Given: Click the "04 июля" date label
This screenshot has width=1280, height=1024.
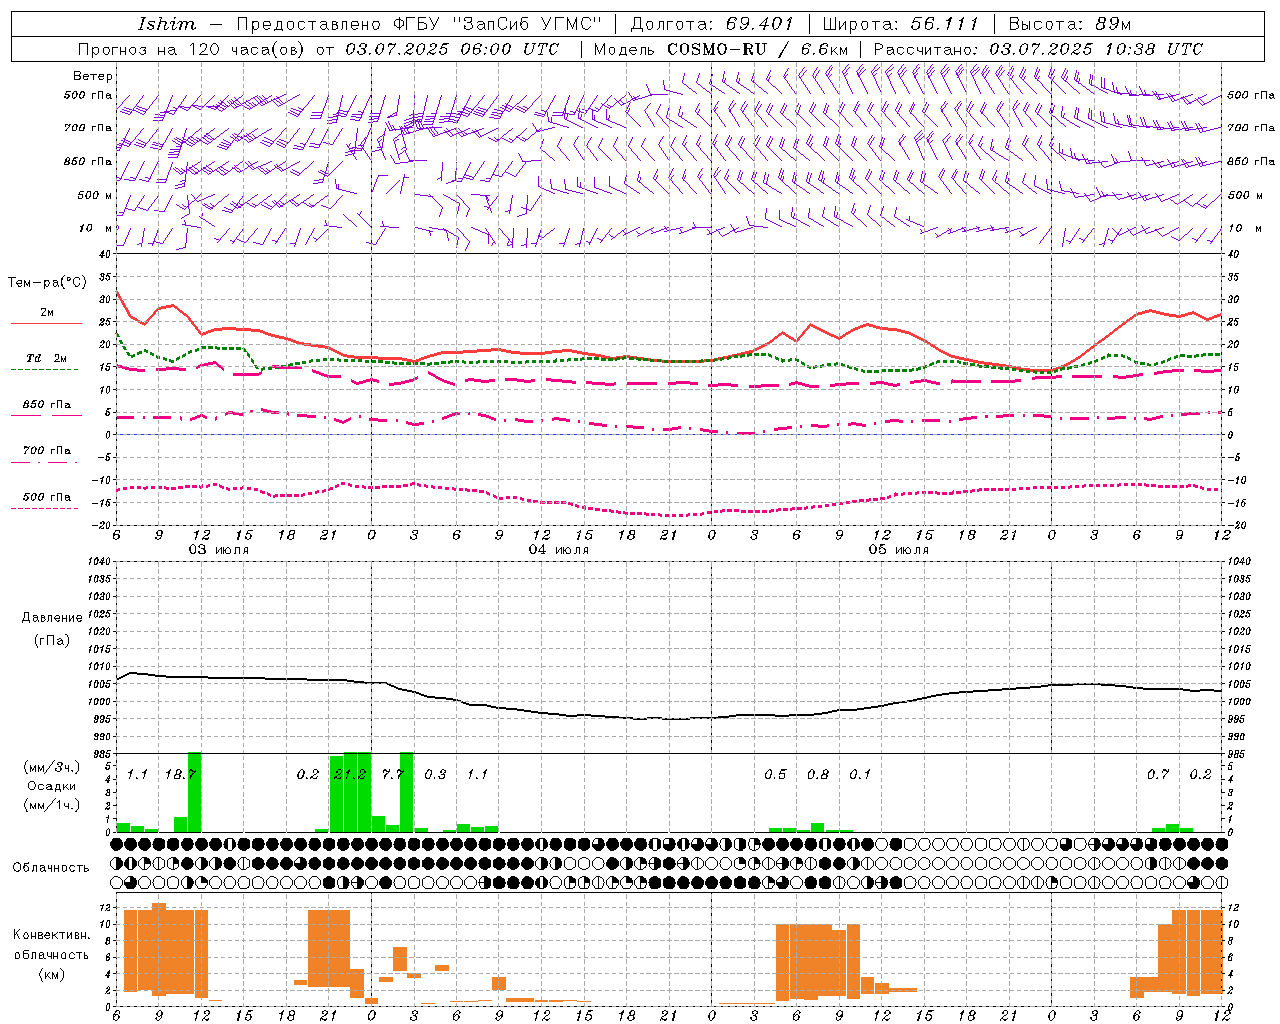Looking at the screenshot, I should point(559,550).
